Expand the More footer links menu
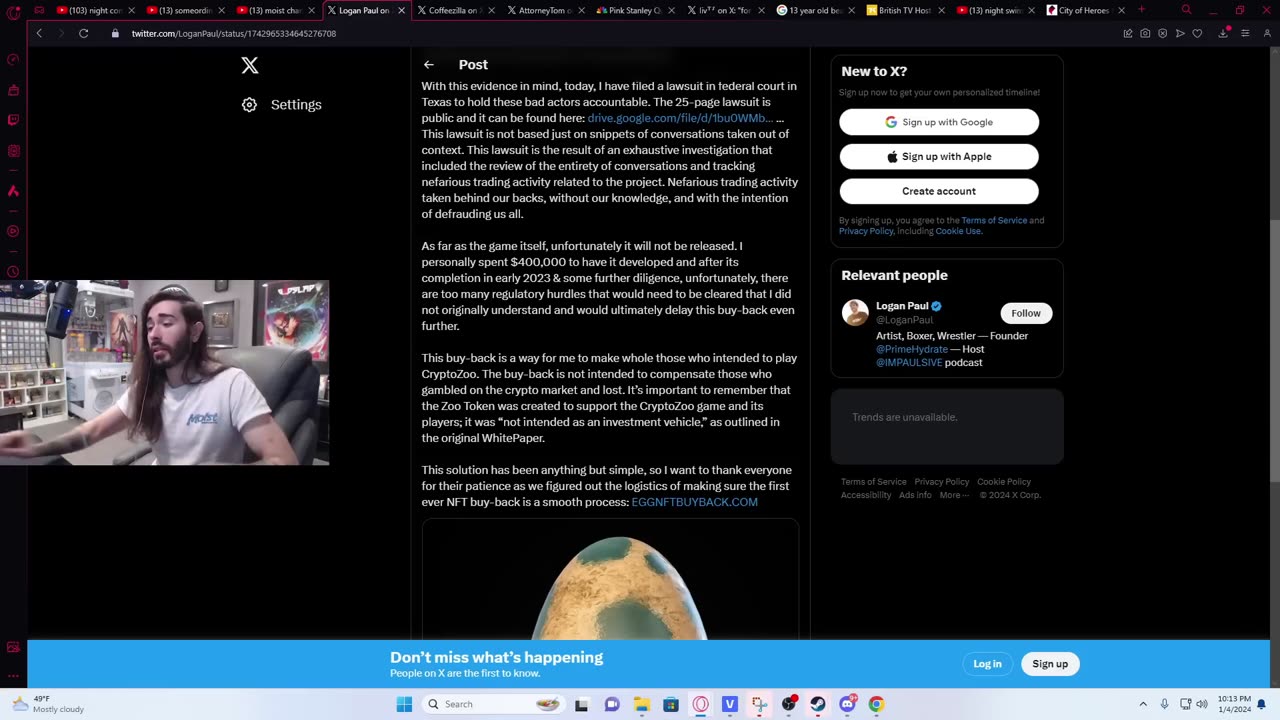The image size is (1280, 720). [x=953, y=495]
